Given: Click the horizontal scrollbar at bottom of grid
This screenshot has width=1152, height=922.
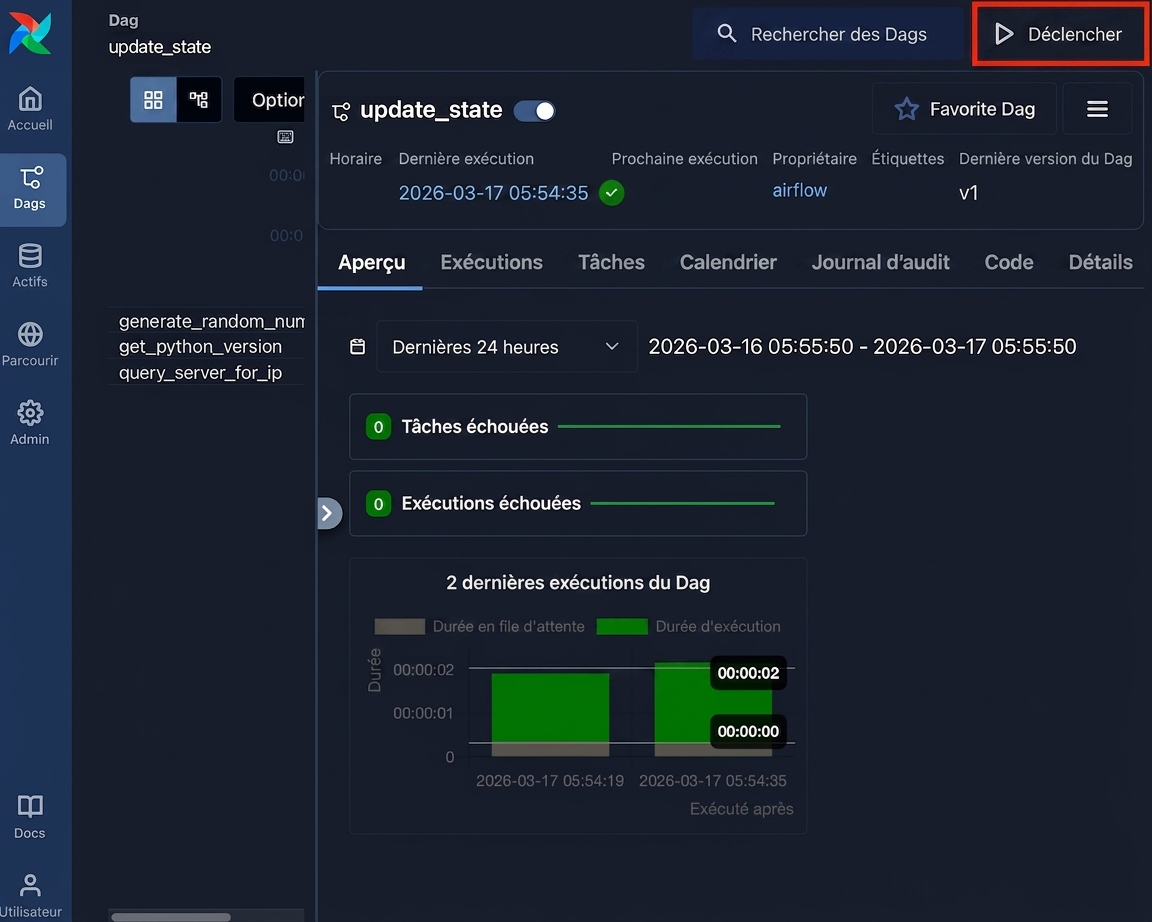Looking at the screenshot, I should click(x=170, y=917).
